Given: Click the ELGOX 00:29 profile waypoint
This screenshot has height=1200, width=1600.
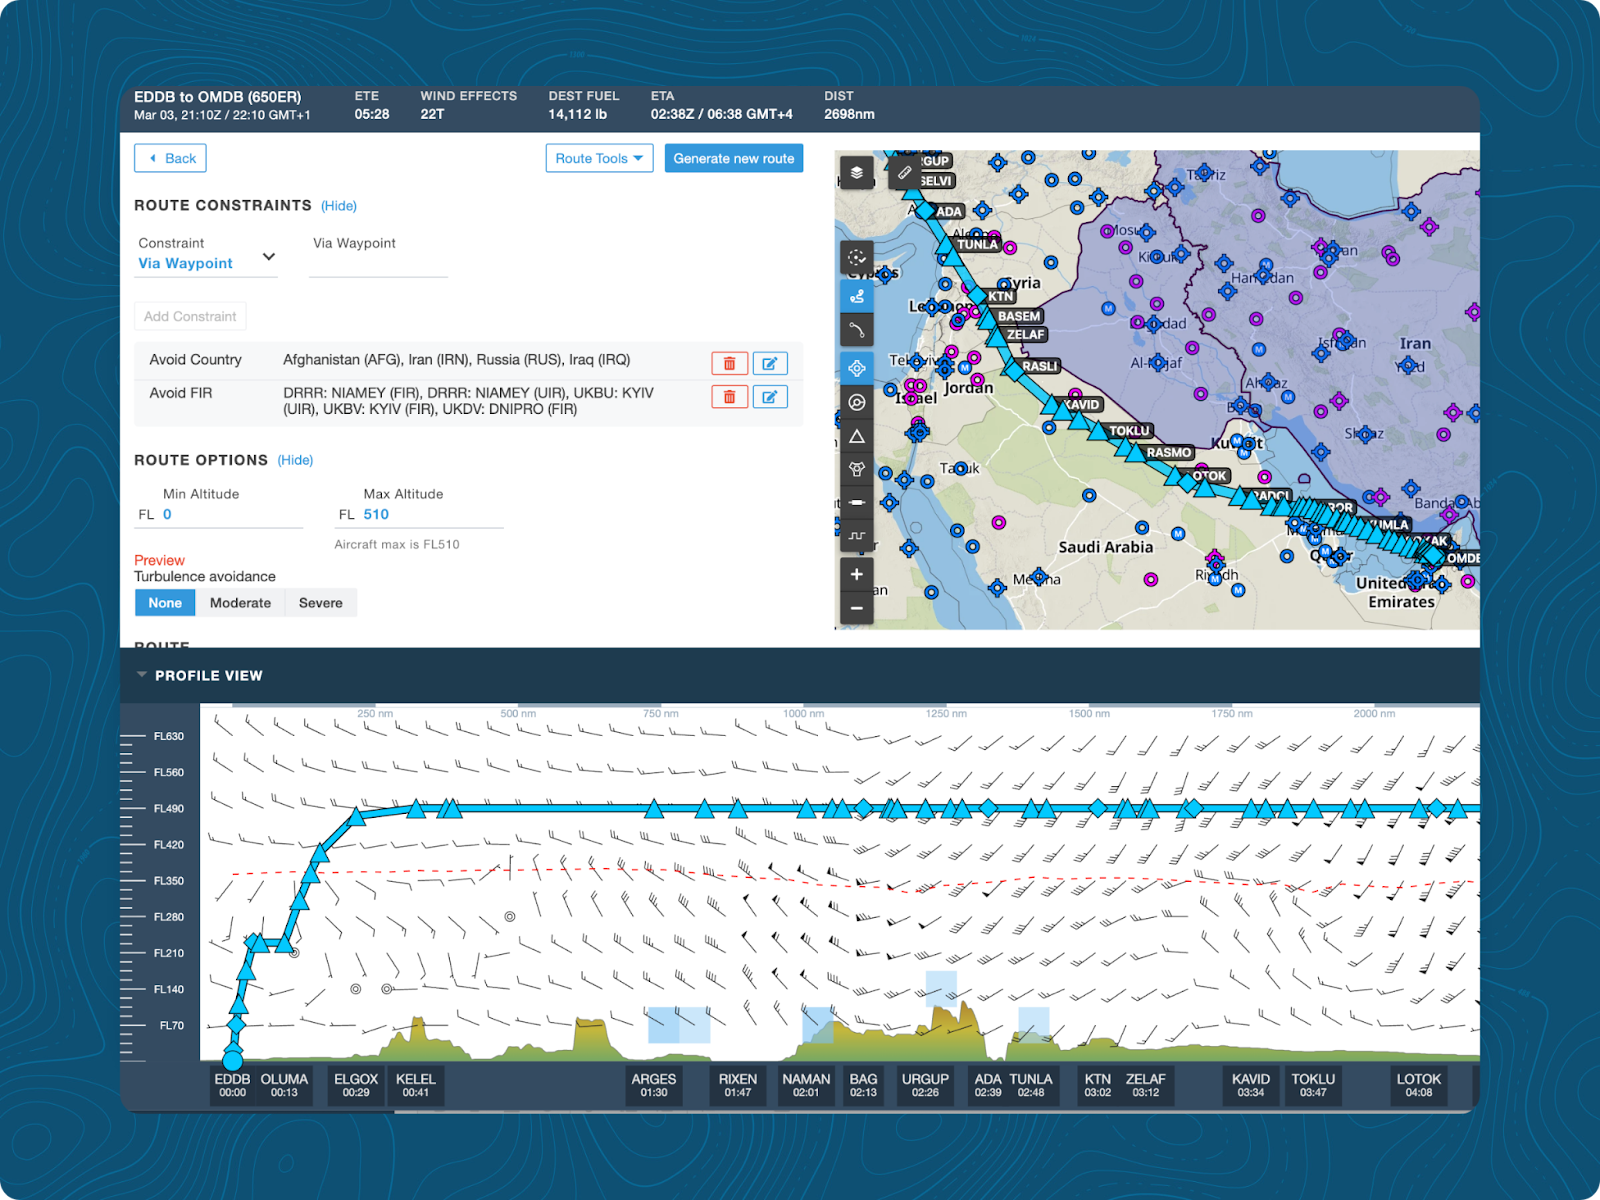Looking at the screenshot, I should [x=356, y=1085].
